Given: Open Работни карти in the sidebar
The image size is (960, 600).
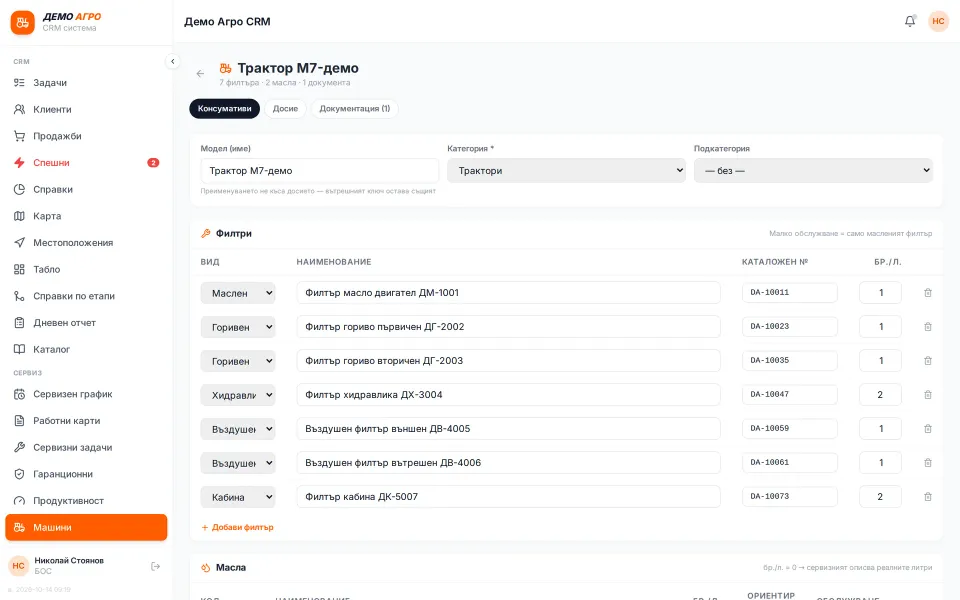Looking at the screenshot, I should pyautogui.click(x=86, y=421).
